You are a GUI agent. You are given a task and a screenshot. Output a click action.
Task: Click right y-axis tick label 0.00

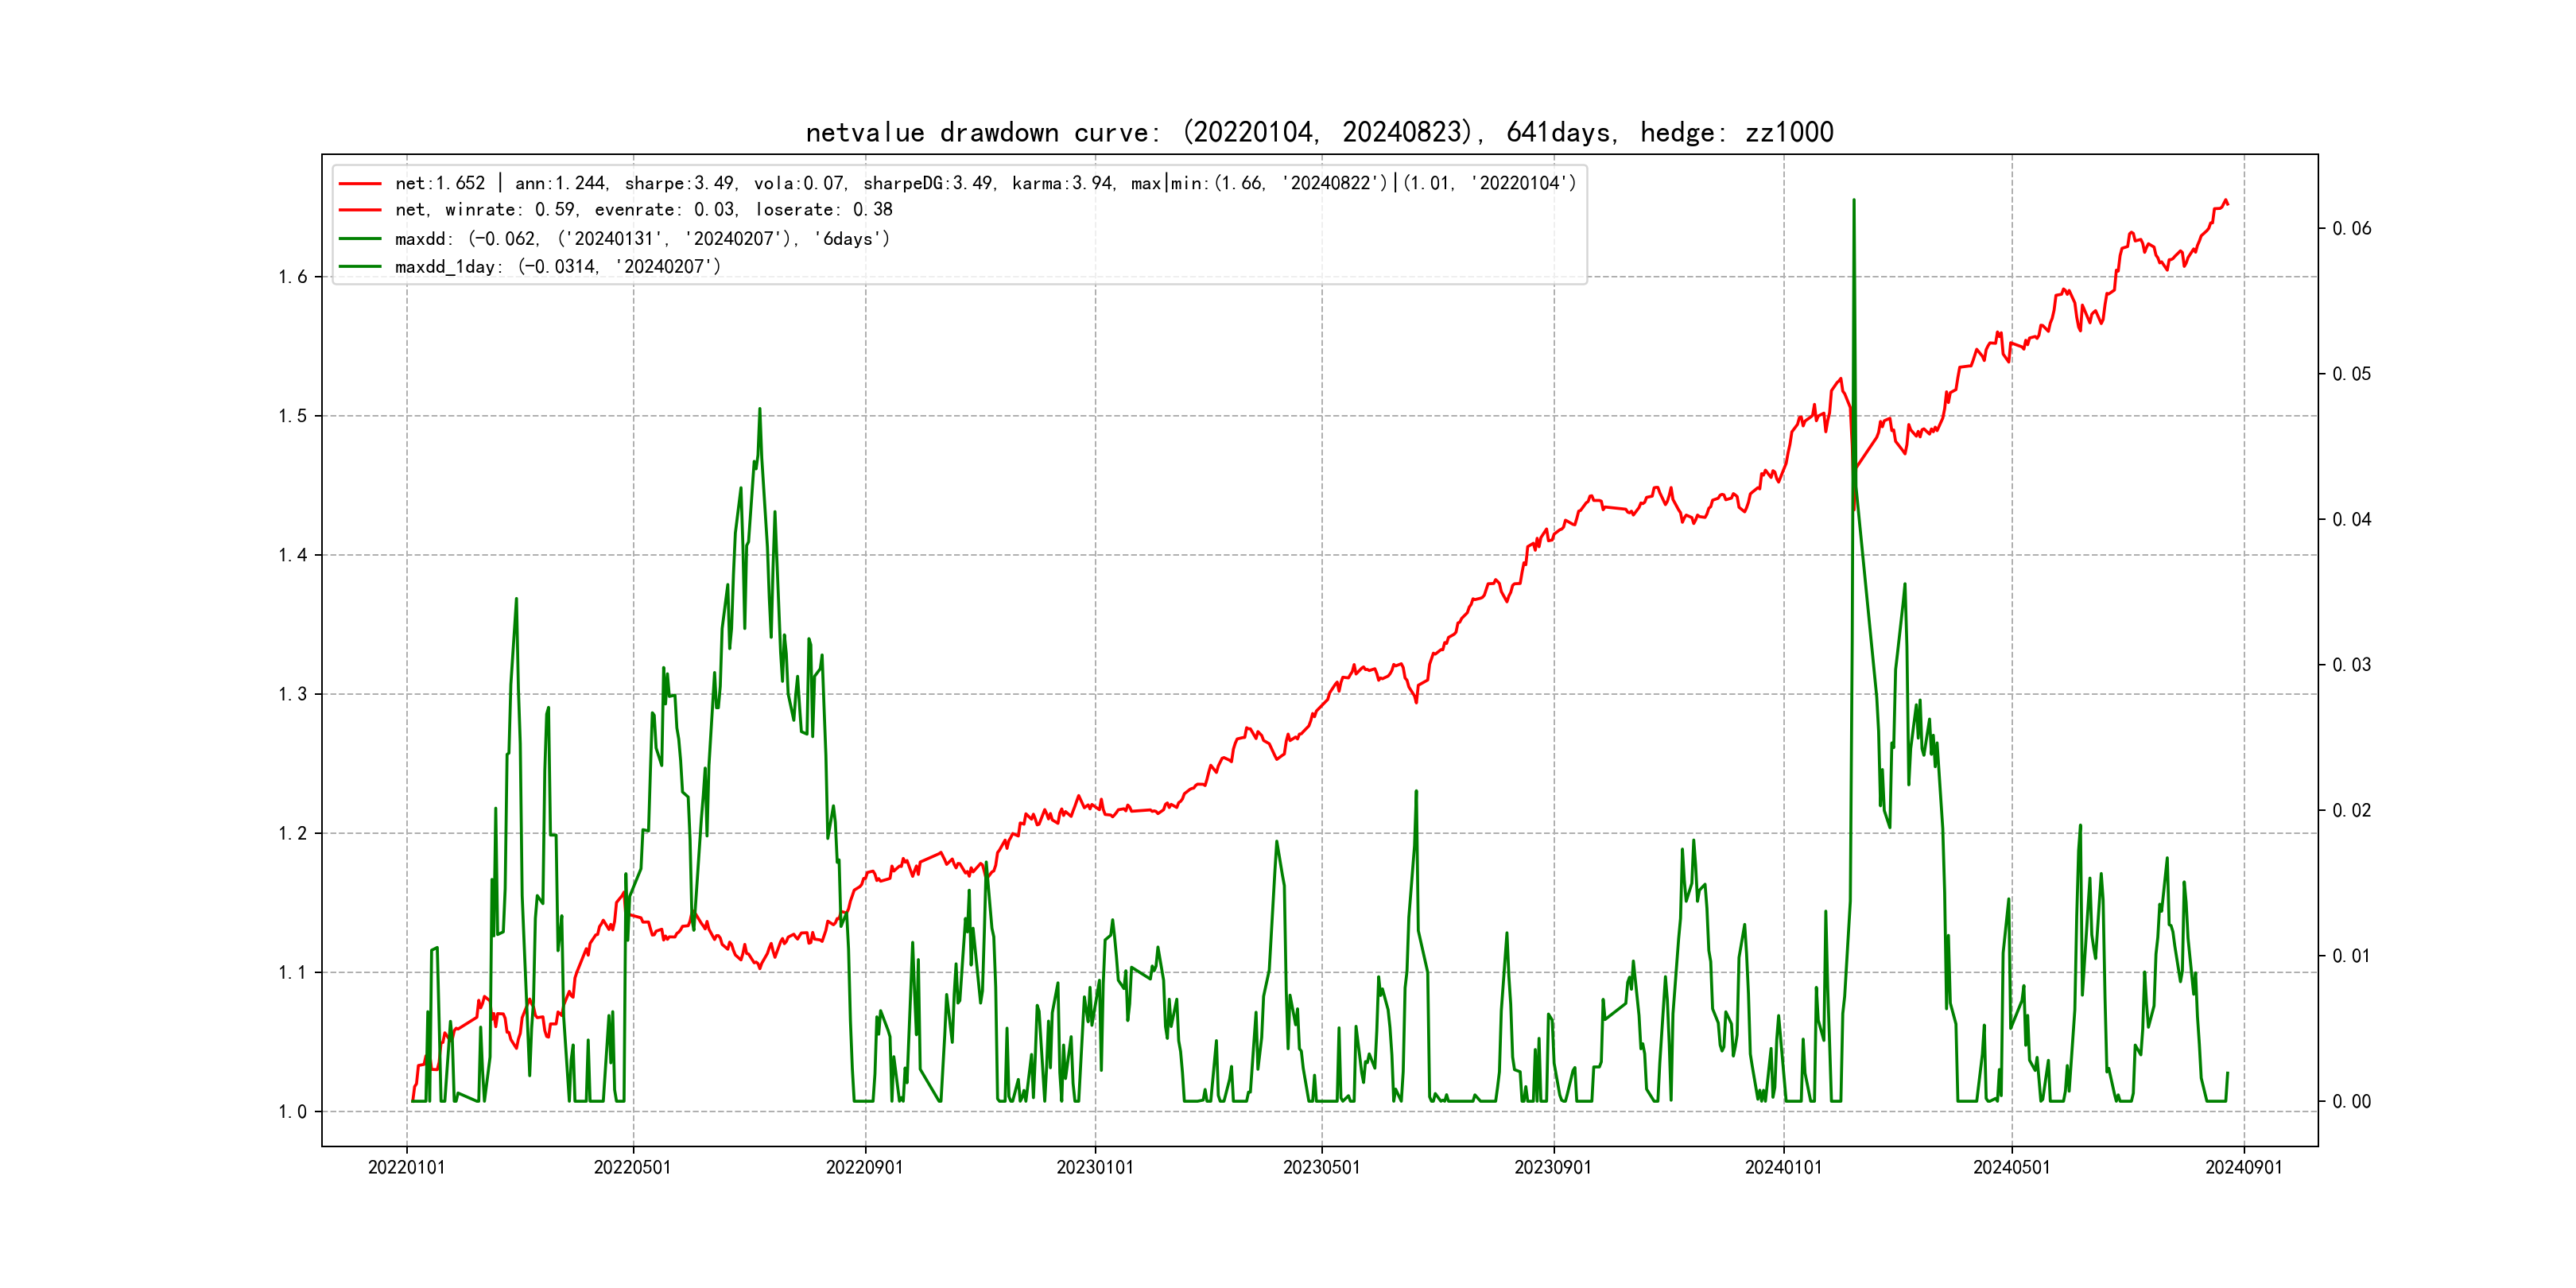(x=2351, y=1102)
